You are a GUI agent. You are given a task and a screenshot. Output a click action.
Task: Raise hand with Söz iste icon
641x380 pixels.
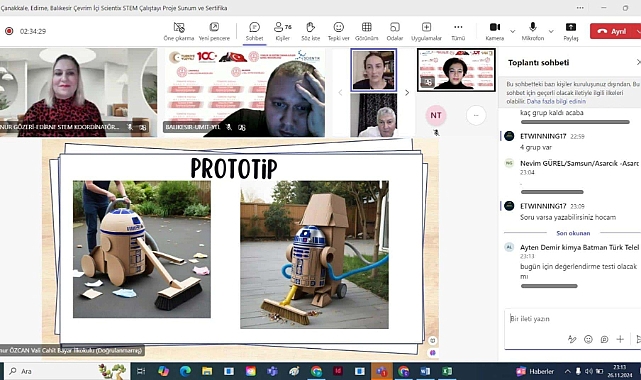click(x=311, y=31)
